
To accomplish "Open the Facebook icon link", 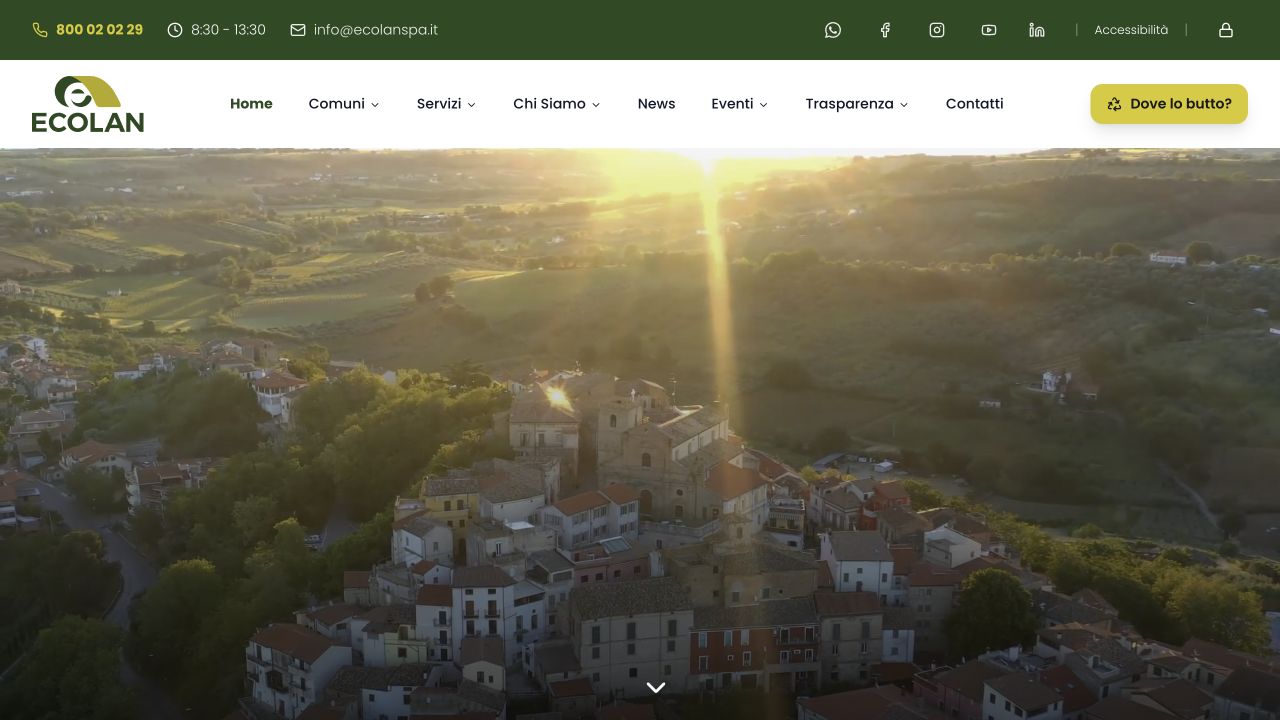I will (x=885, y=30).
